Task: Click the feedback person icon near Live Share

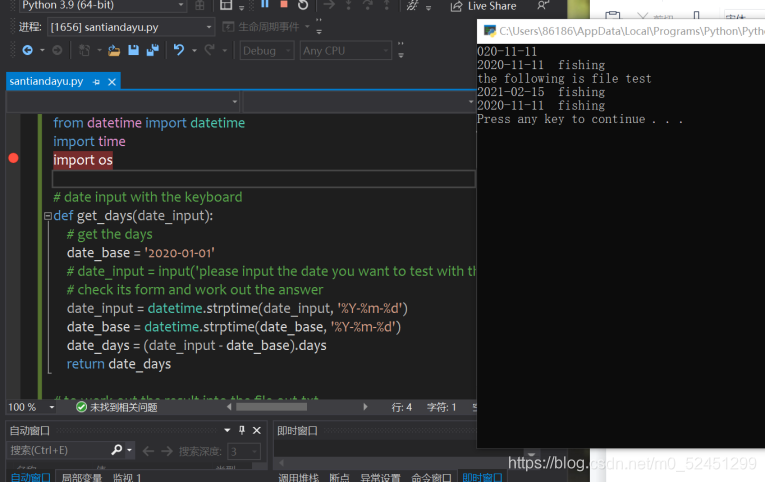Action: click(542, 5)
